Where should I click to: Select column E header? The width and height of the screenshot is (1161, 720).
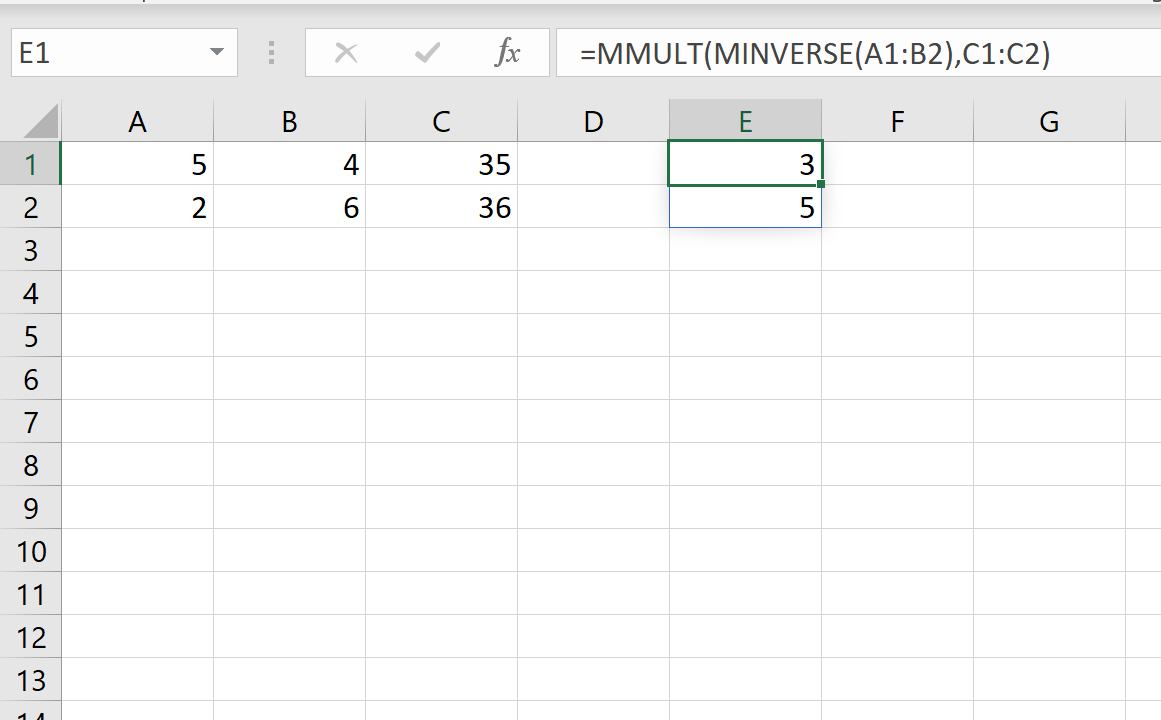[745, 122]
